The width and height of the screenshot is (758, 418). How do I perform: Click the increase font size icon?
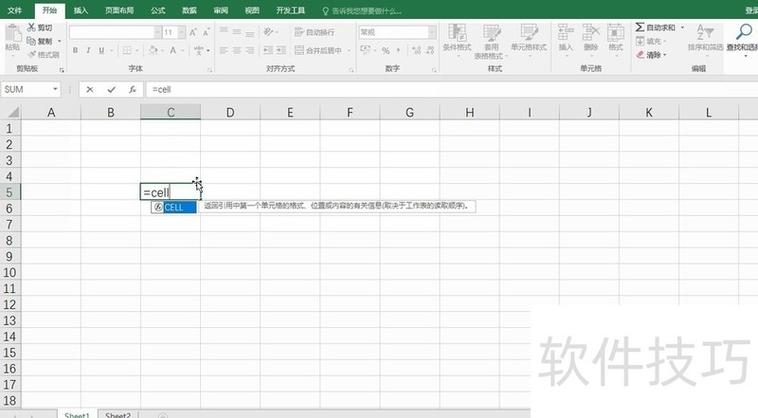193,32
